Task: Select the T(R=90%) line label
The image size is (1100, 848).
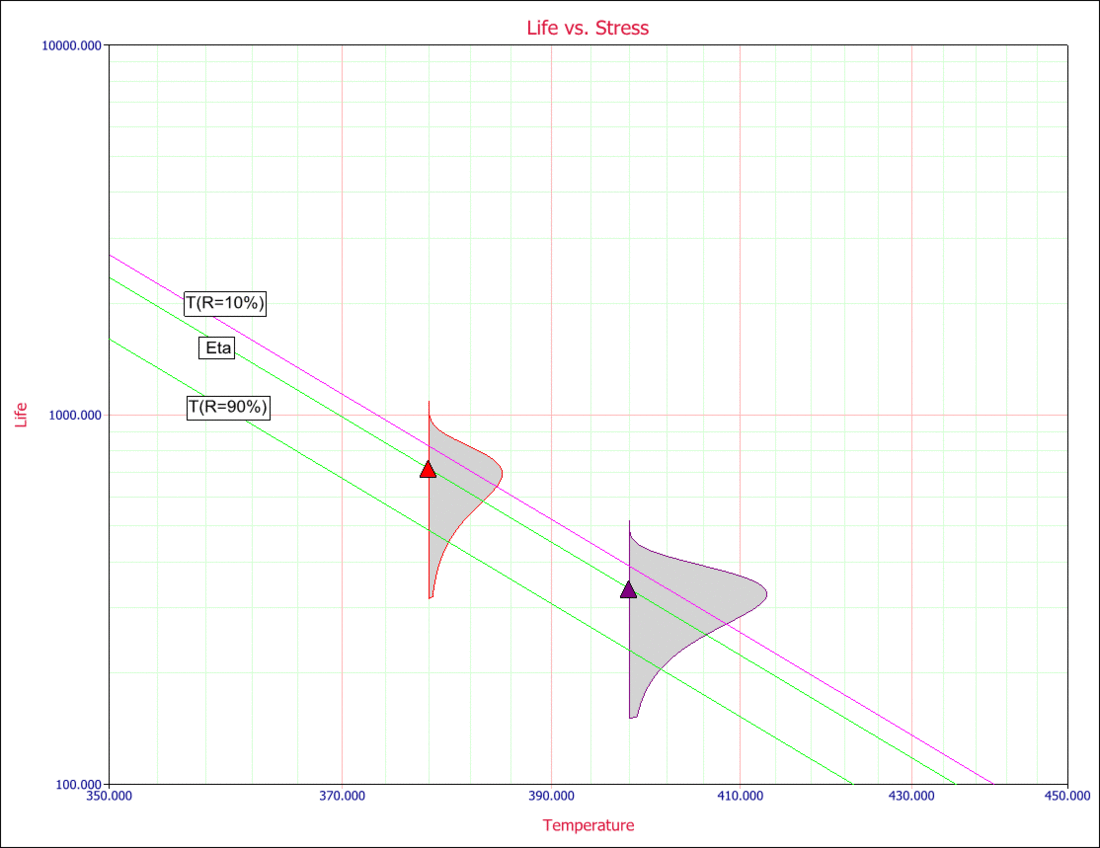Action: 228,407
